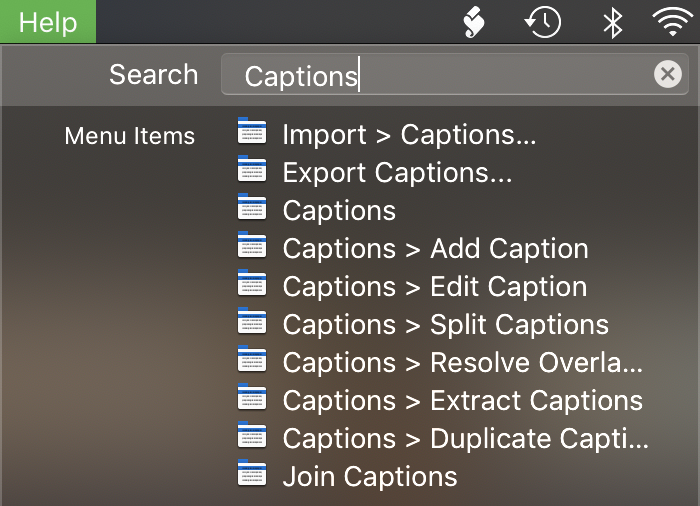The height and width of the screenshot is (506, 700).
Task: Select Captions > Edit Caption result
Action: (x=434, y=287)
